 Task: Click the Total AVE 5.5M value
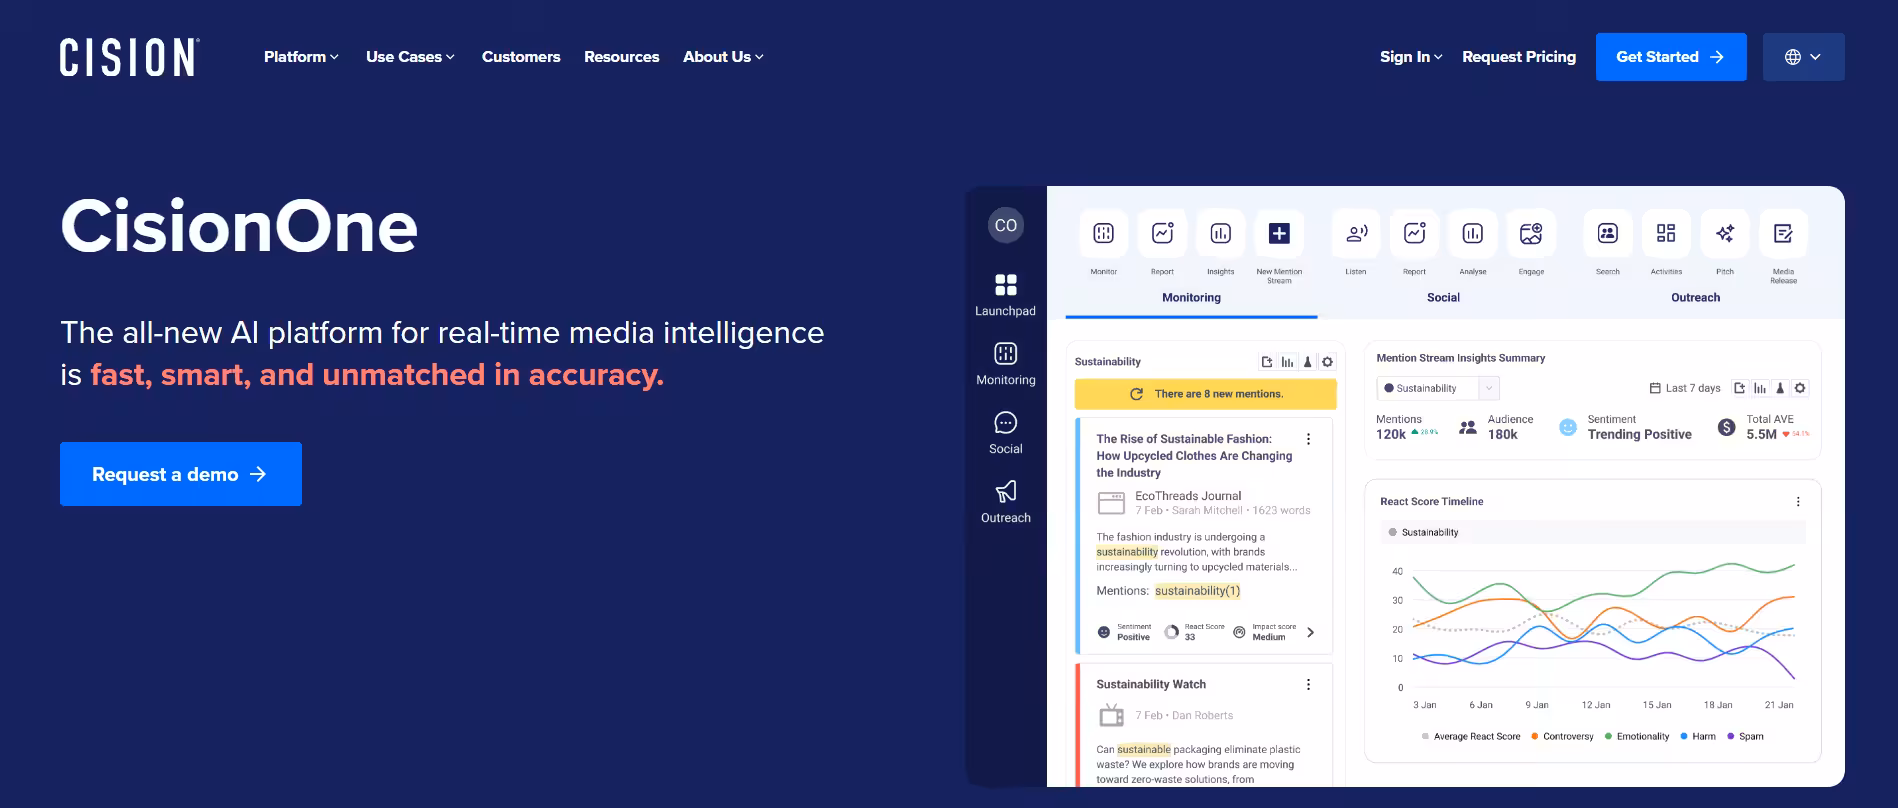click(x=1762, y=435)
